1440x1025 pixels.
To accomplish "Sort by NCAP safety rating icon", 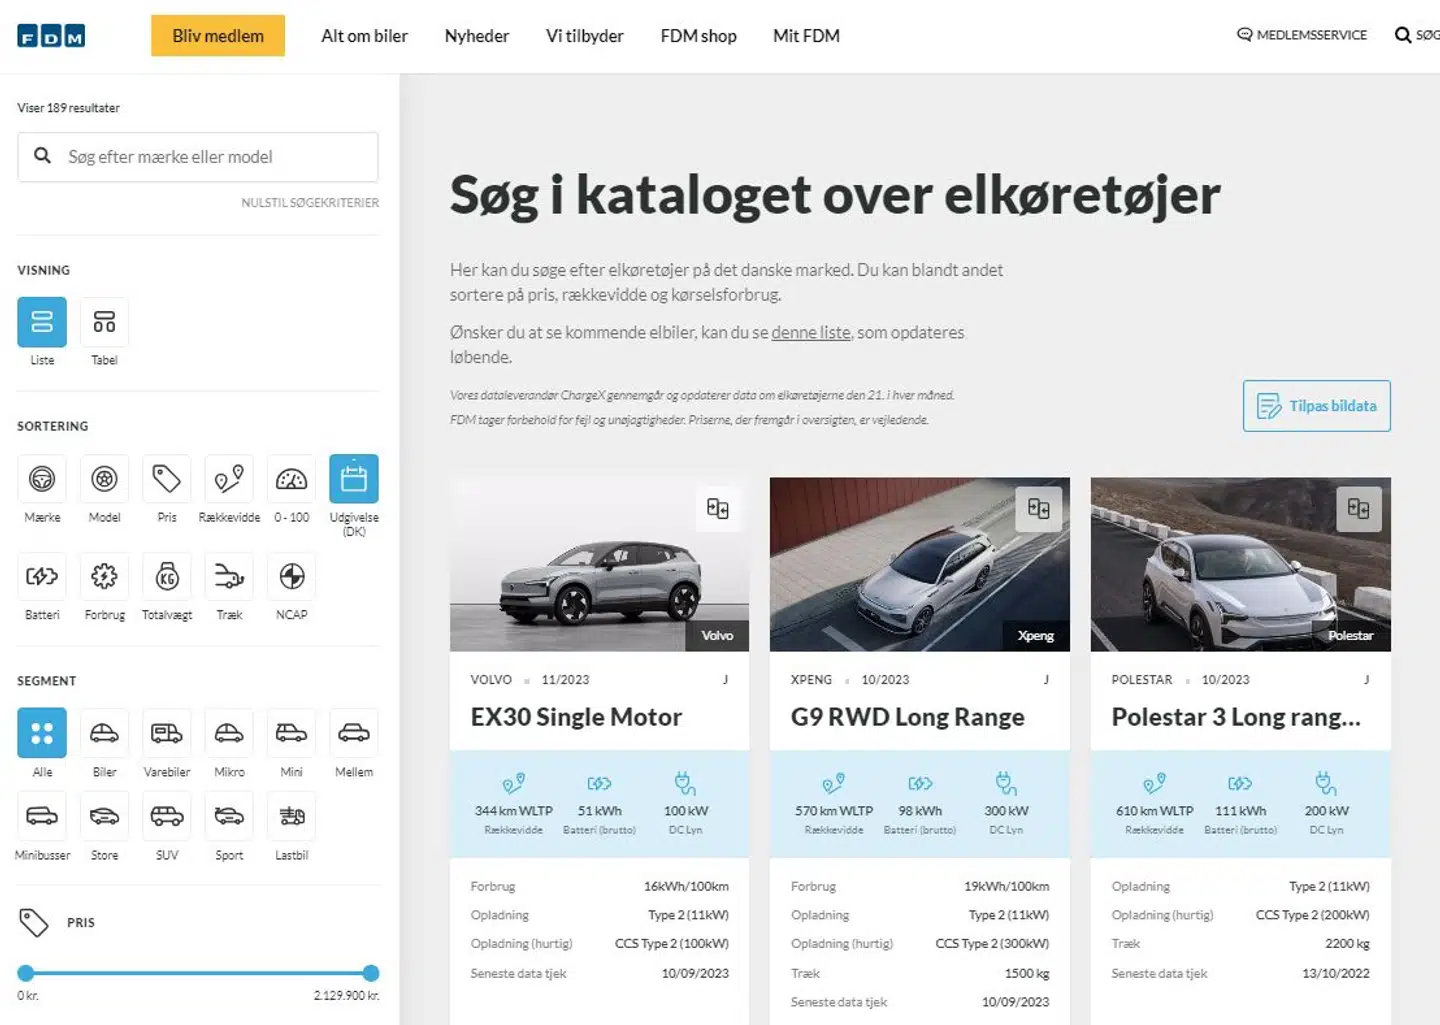I will tap(291, 577).
